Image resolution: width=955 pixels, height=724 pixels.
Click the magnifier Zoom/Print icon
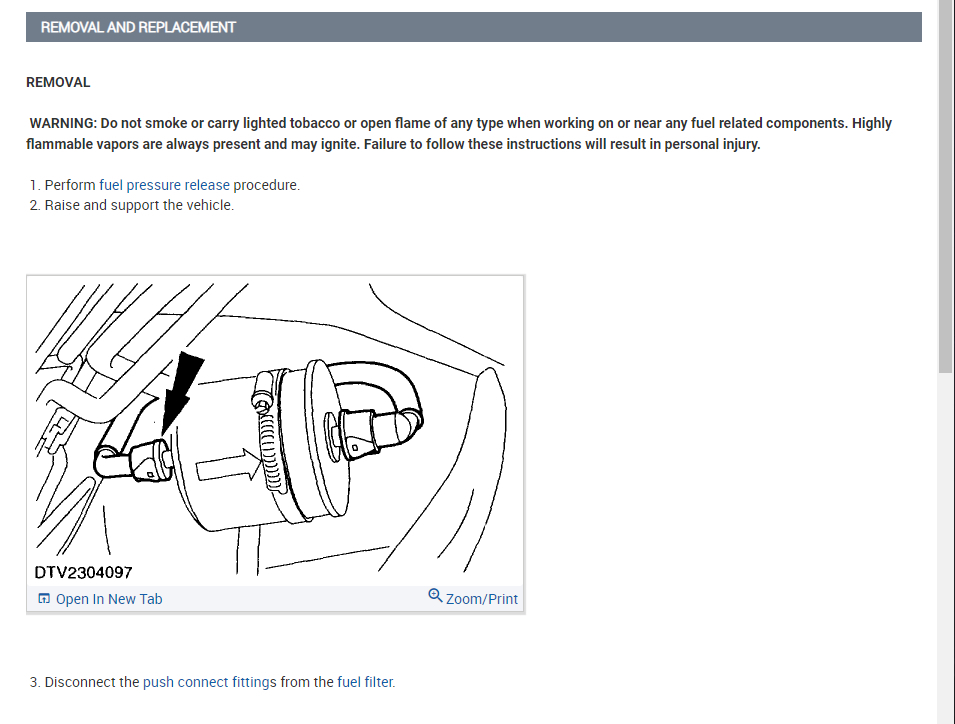coord(435,596)
